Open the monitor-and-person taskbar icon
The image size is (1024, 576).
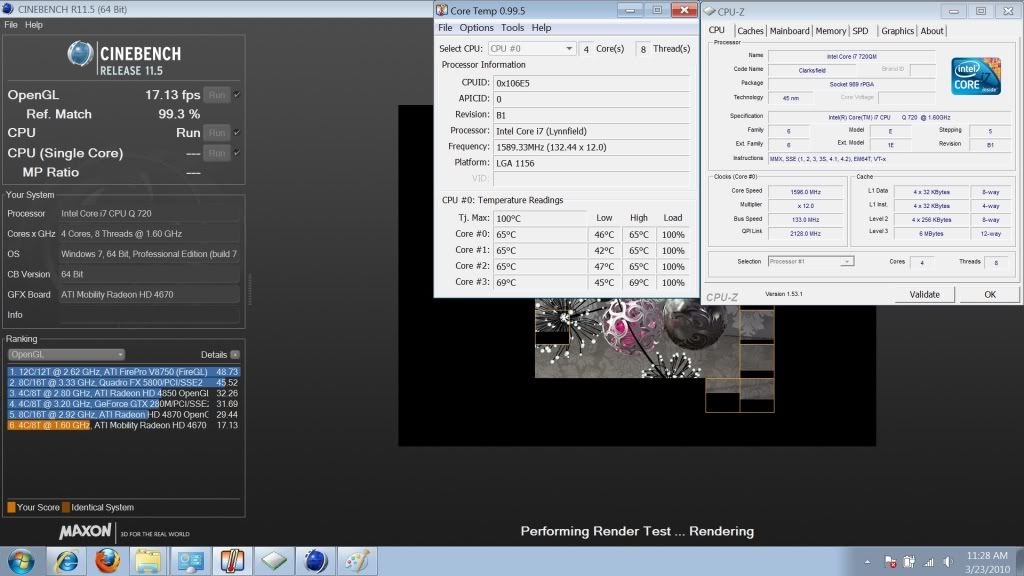[190, 561]
